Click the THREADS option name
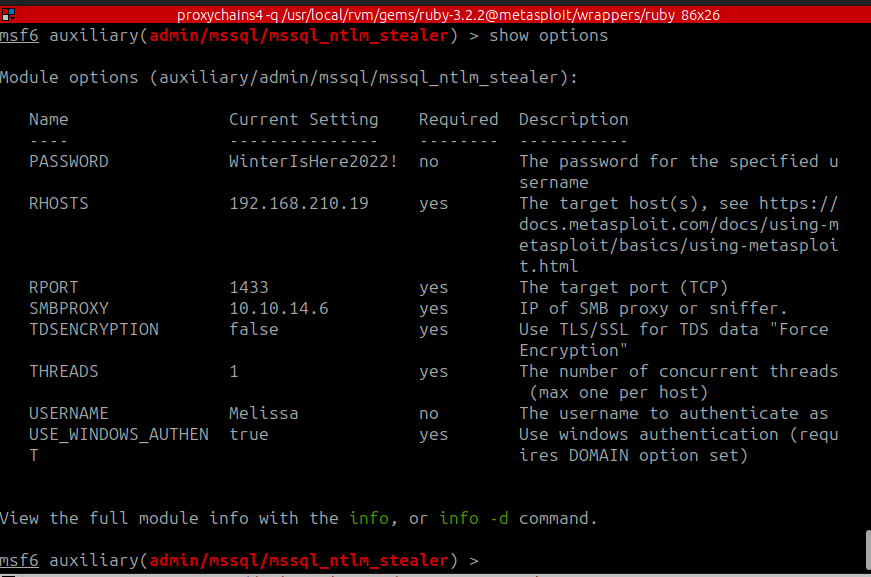 point(64,371)
